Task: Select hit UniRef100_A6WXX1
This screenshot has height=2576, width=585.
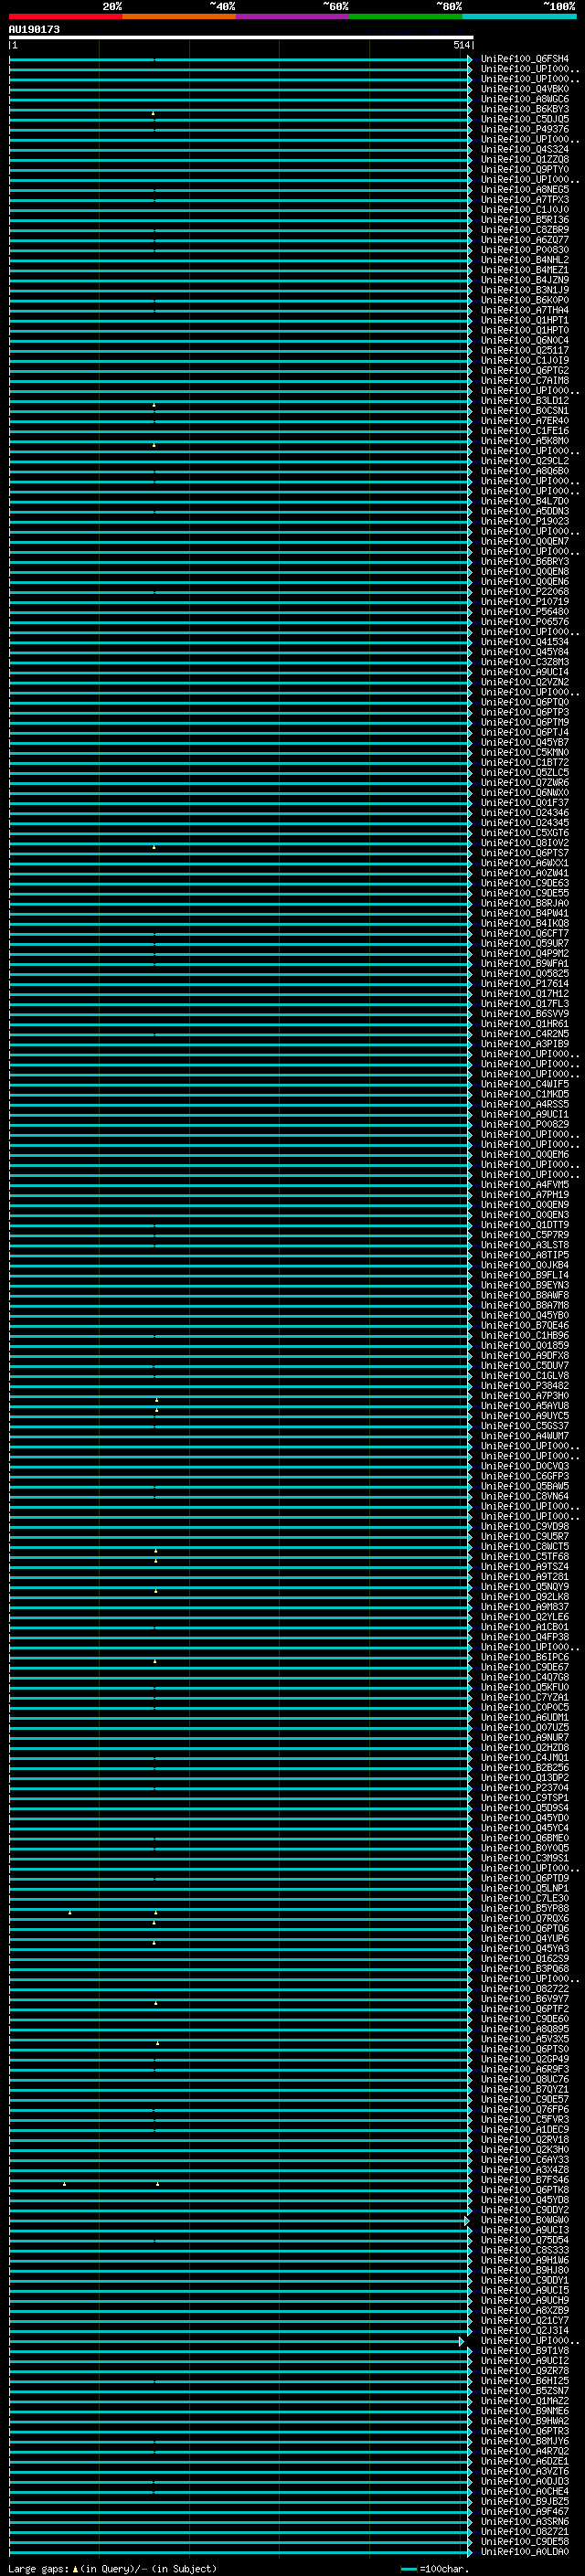Action: pos(525,863)
